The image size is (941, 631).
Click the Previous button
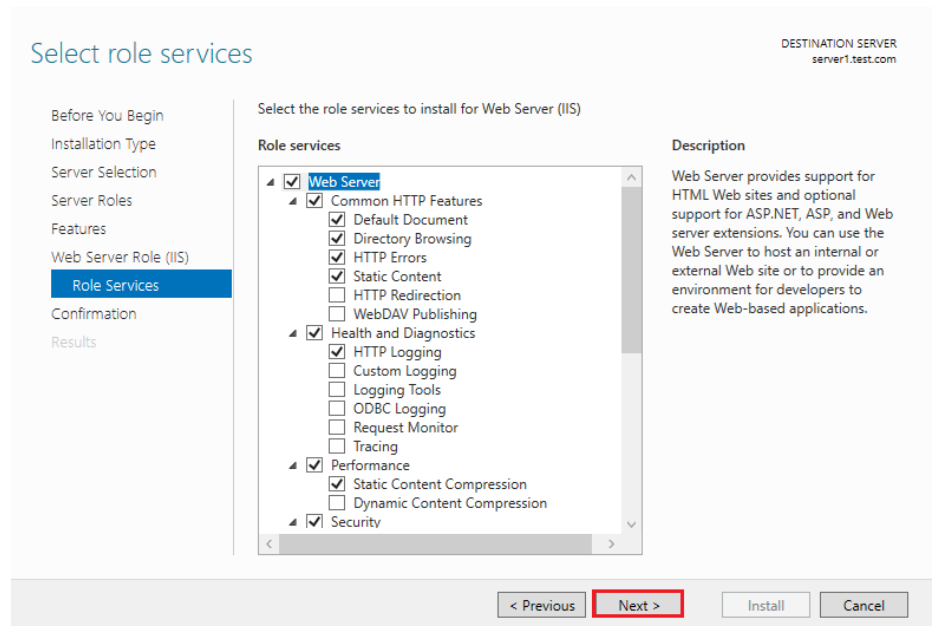point(542,605)
